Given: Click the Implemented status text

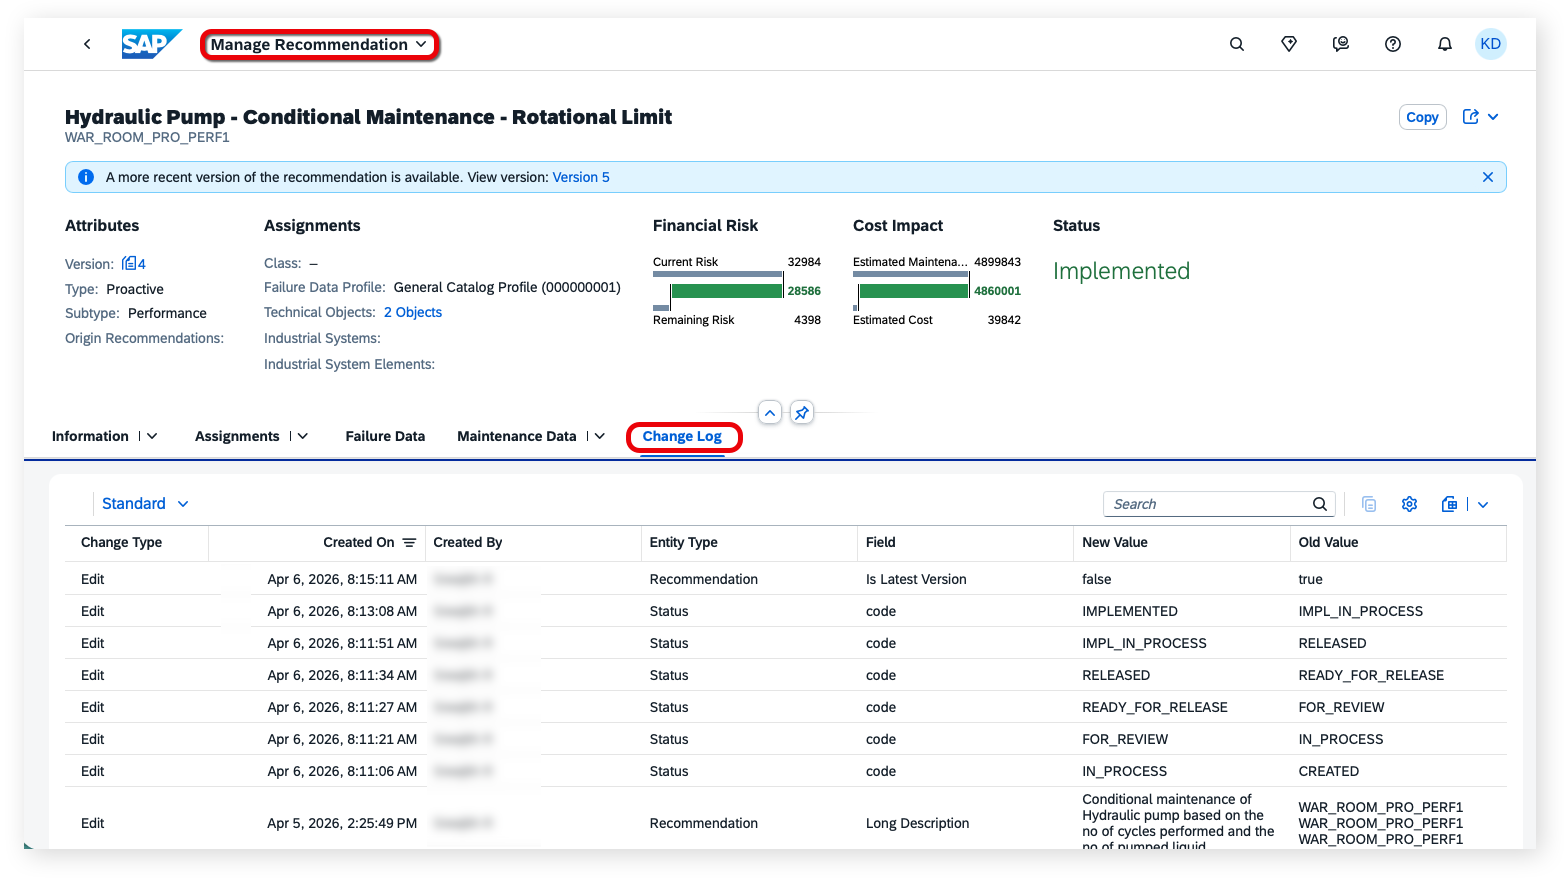Looking at the screenshot, I should [x=1121, y=271].
